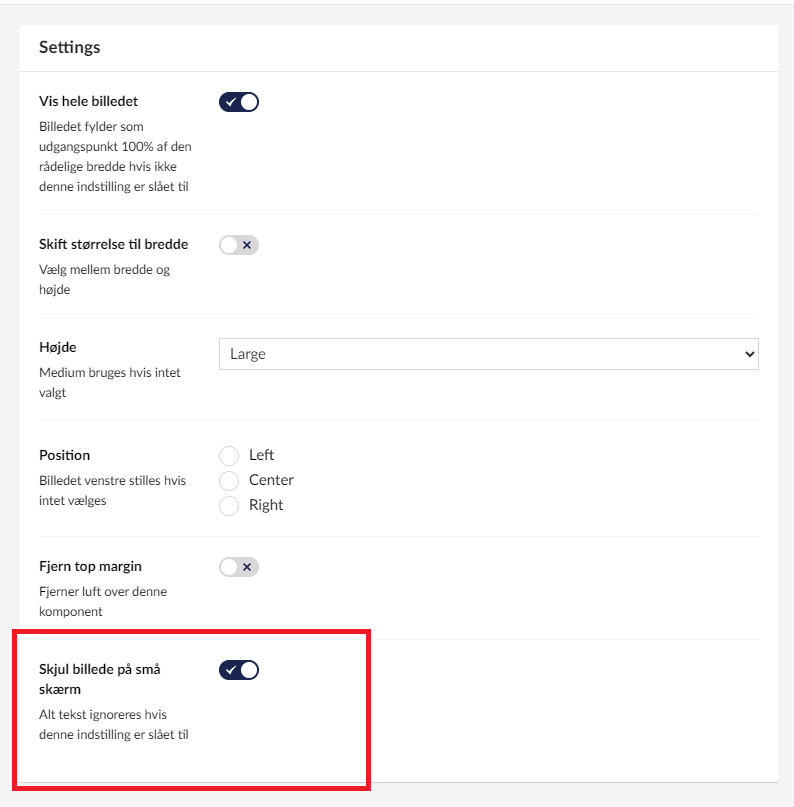Open the Højde dropdown showing Large
The width and height of the screenshot is (794, 807).
coord(488,354)
